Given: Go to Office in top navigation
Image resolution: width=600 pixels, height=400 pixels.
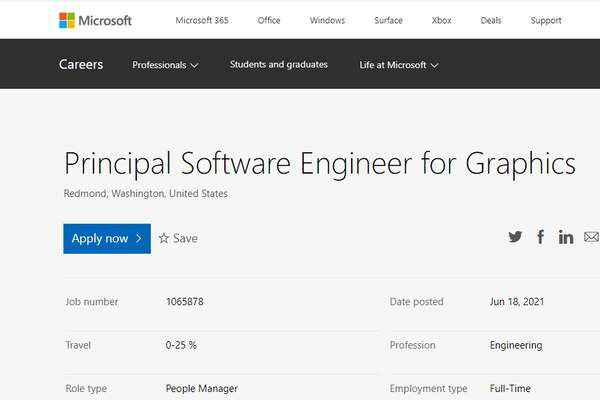Looking at the screenshot, I should (x=269, y=20).
